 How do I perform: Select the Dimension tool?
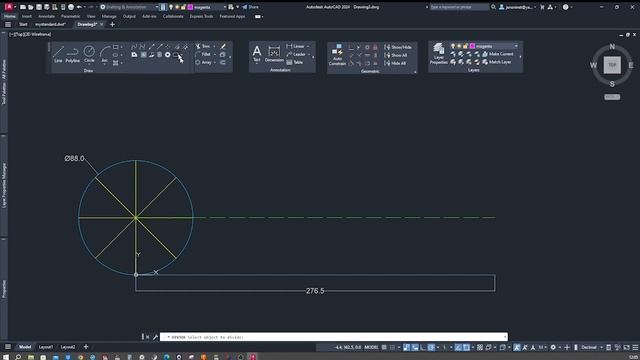pyautogui.click(x=274, y=54)
